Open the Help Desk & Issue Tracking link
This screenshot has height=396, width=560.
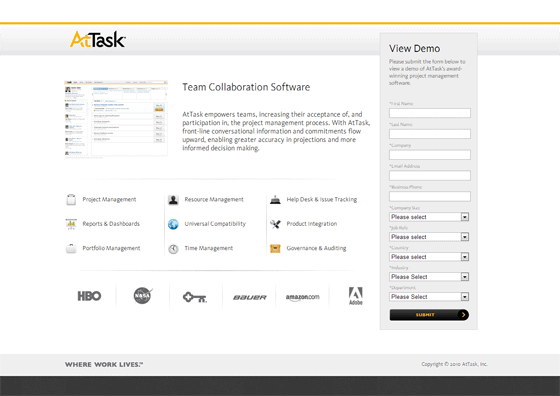click(322, 199)
